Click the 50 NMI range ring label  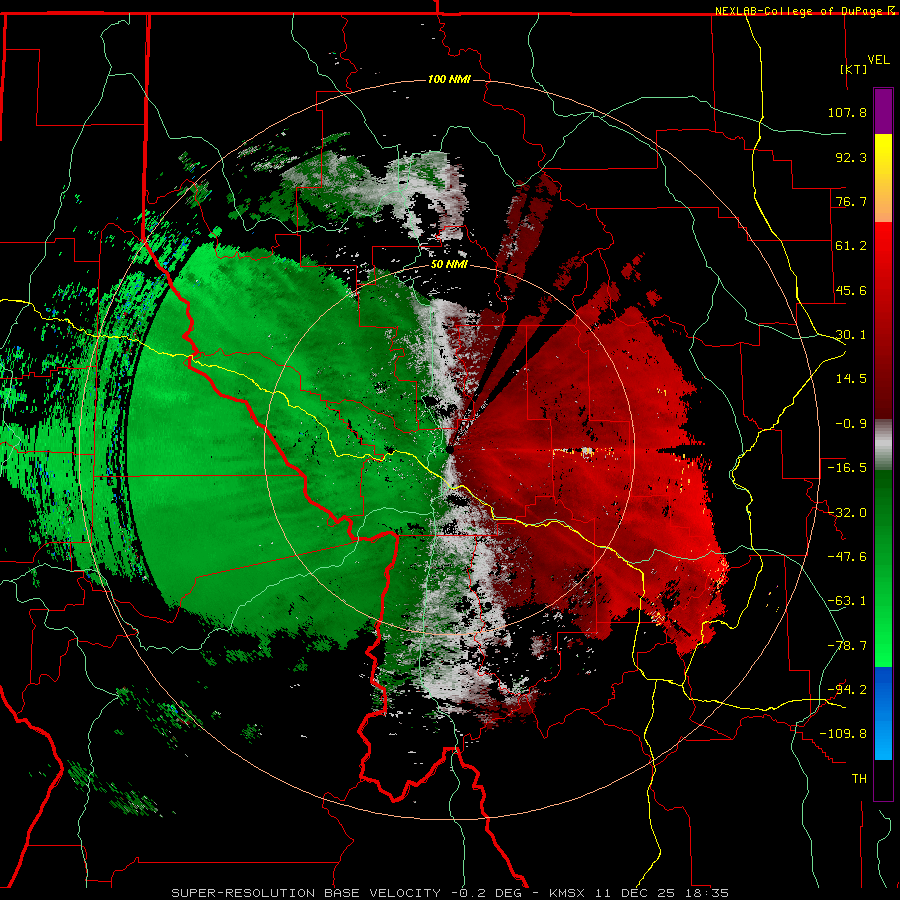click(x=449, y=265)
